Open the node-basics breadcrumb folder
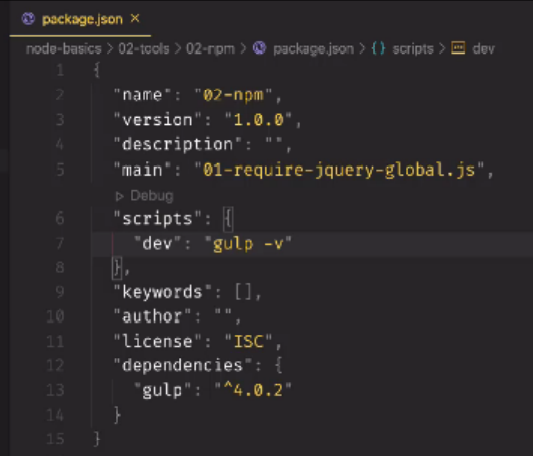533x456 pixels. click(x=64, y=49)
